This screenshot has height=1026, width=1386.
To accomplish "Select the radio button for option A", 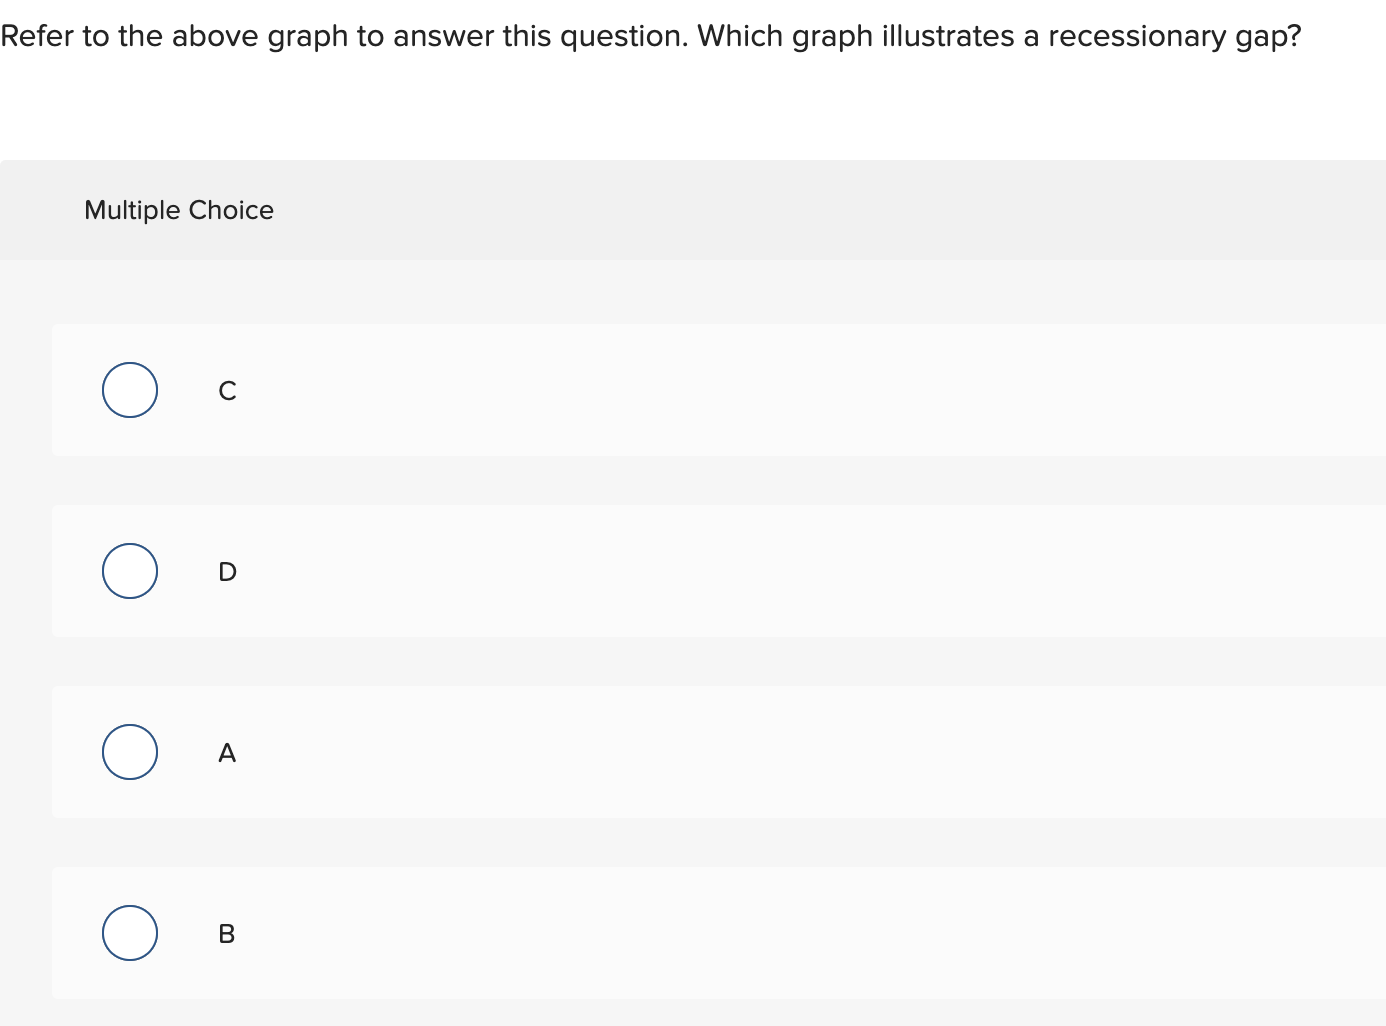I will pos(130,752).
